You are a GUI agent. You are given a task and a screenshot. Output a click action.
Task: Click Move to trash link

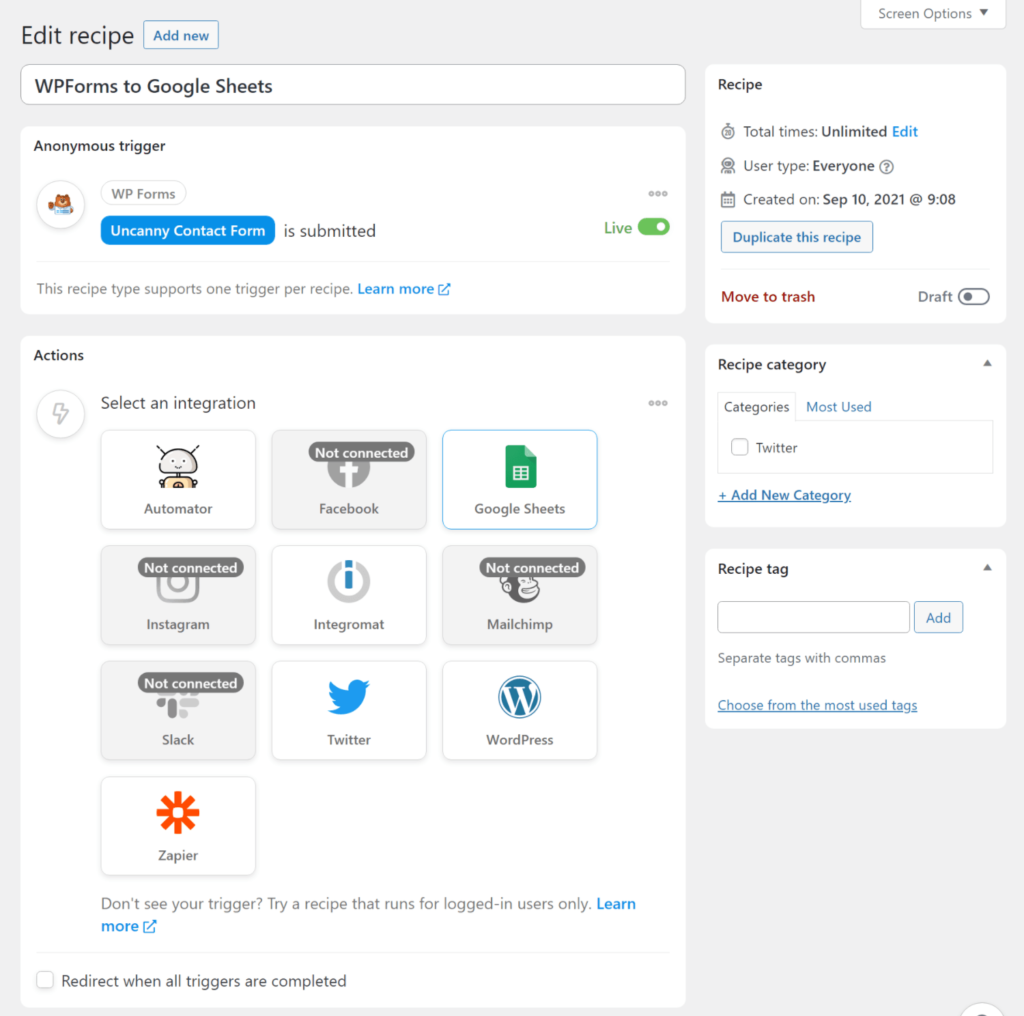click(768, 297)
